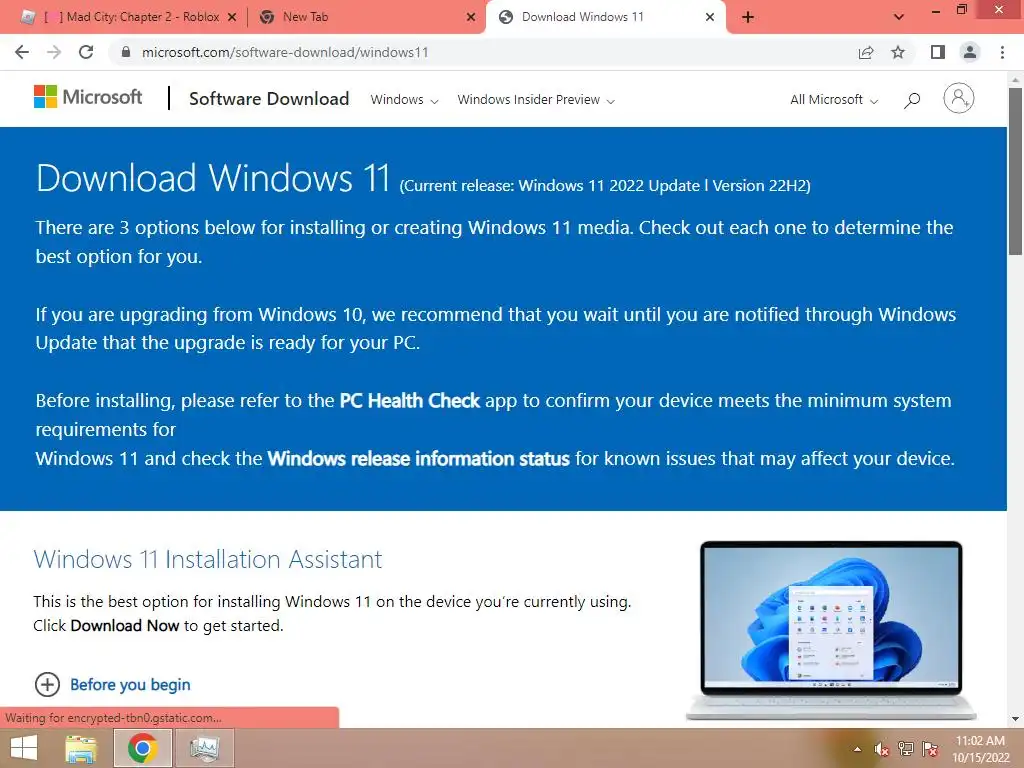The height and width of the screenshot is (768, 1024).
Task: Reload the page with the refresh icon
Action: point(86,52)
